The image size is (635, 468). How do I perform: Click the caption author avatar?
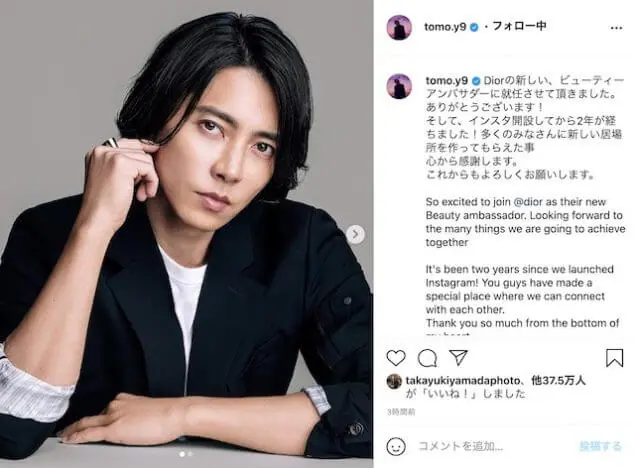click(399, 86)
